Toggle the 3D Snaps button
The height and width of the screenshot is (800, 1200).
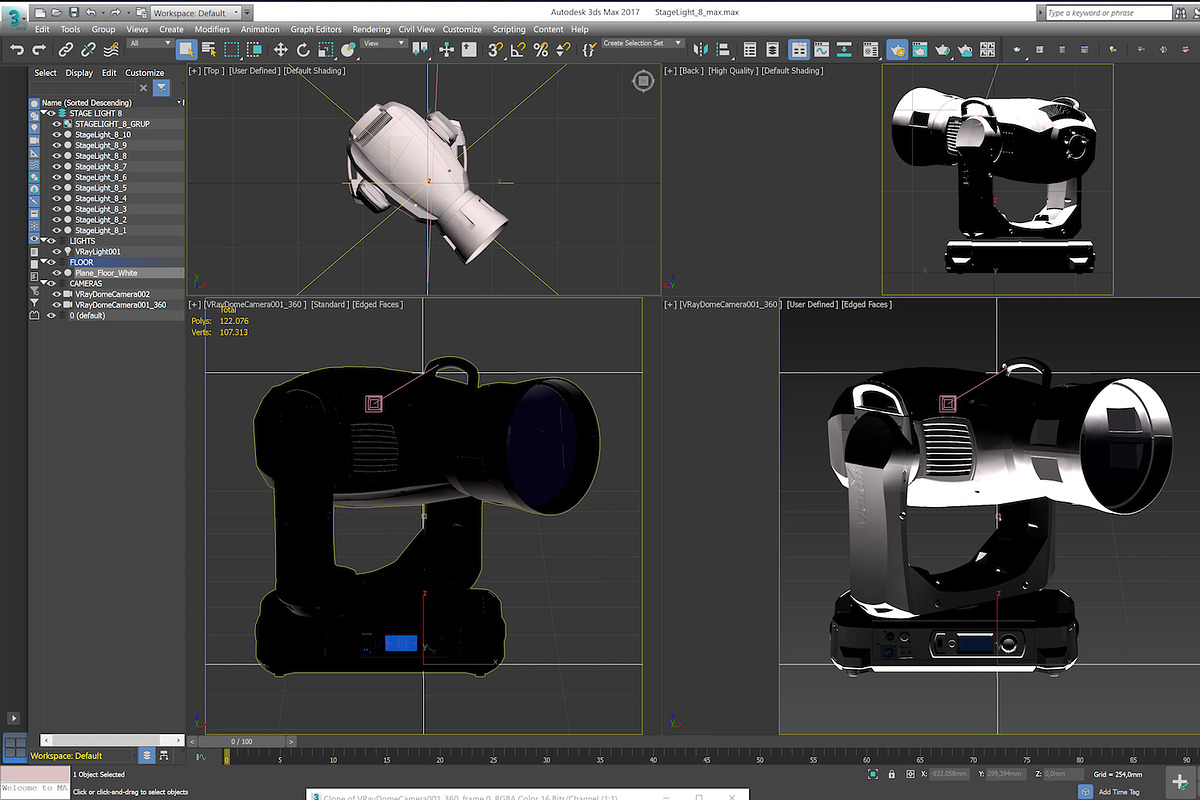tap(495, 49)
